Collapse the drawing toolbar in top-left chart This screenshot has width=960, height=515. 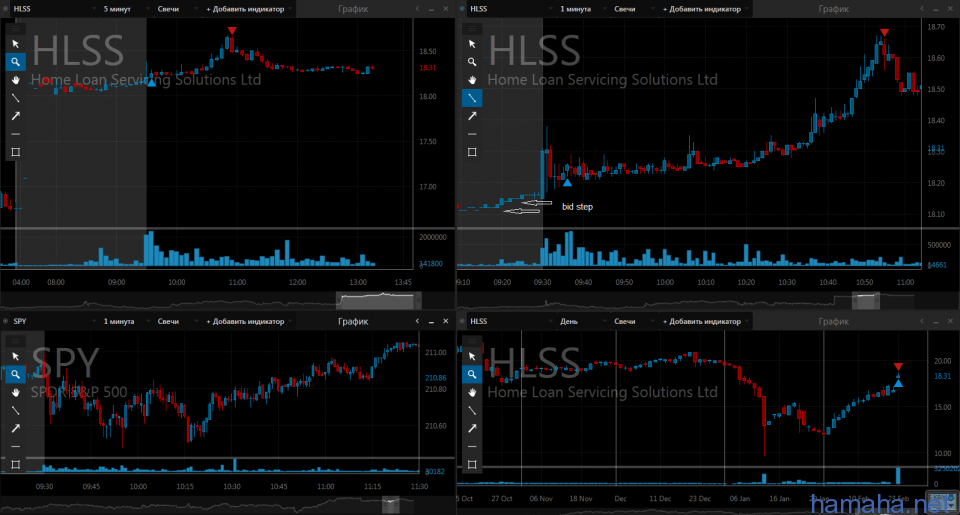(x=15, y=29)
